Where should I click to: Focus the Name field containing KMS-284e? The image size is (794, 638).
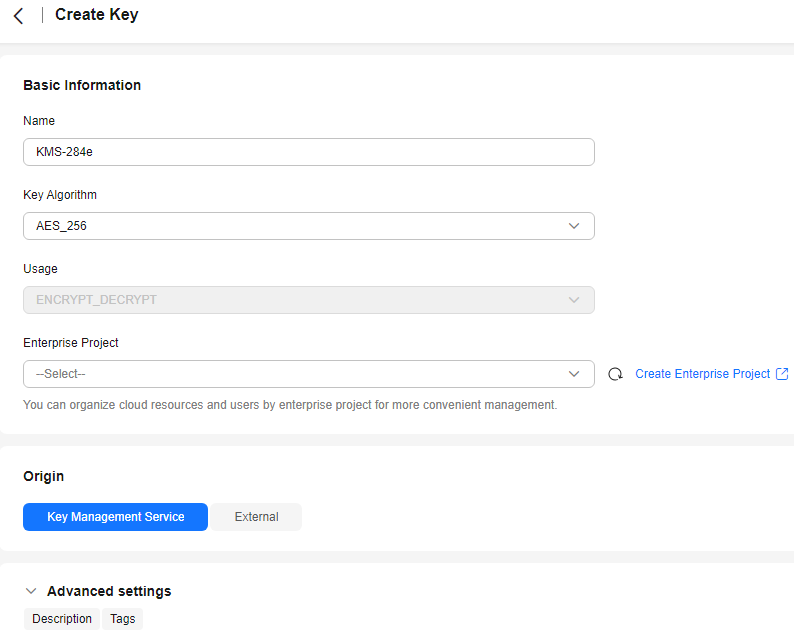click(308, 152)
